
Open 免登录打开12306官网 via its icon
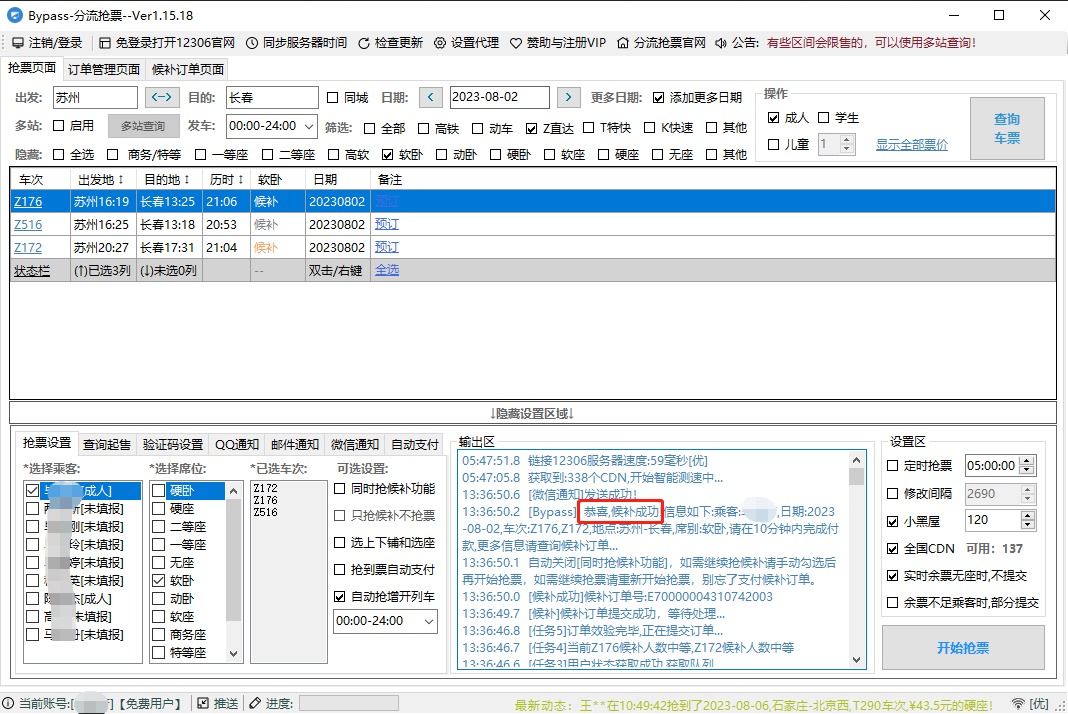pyautogui.click(x=104, y=42)
